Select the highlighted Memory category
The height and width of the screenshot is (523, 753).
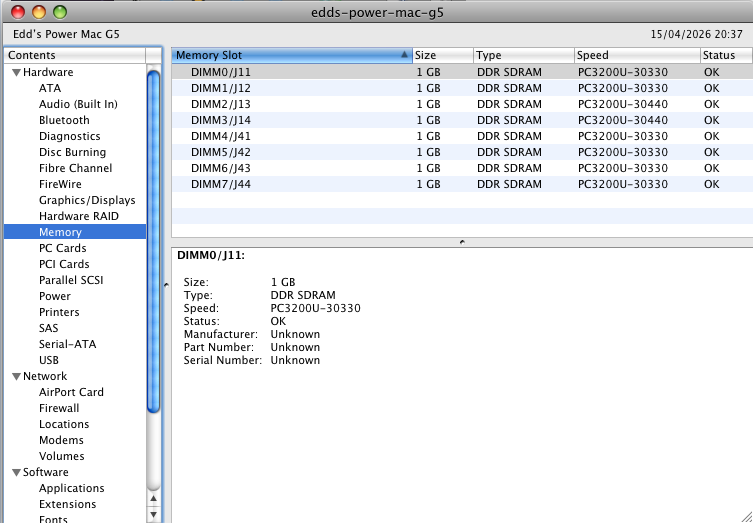click(x=75, y=232)
